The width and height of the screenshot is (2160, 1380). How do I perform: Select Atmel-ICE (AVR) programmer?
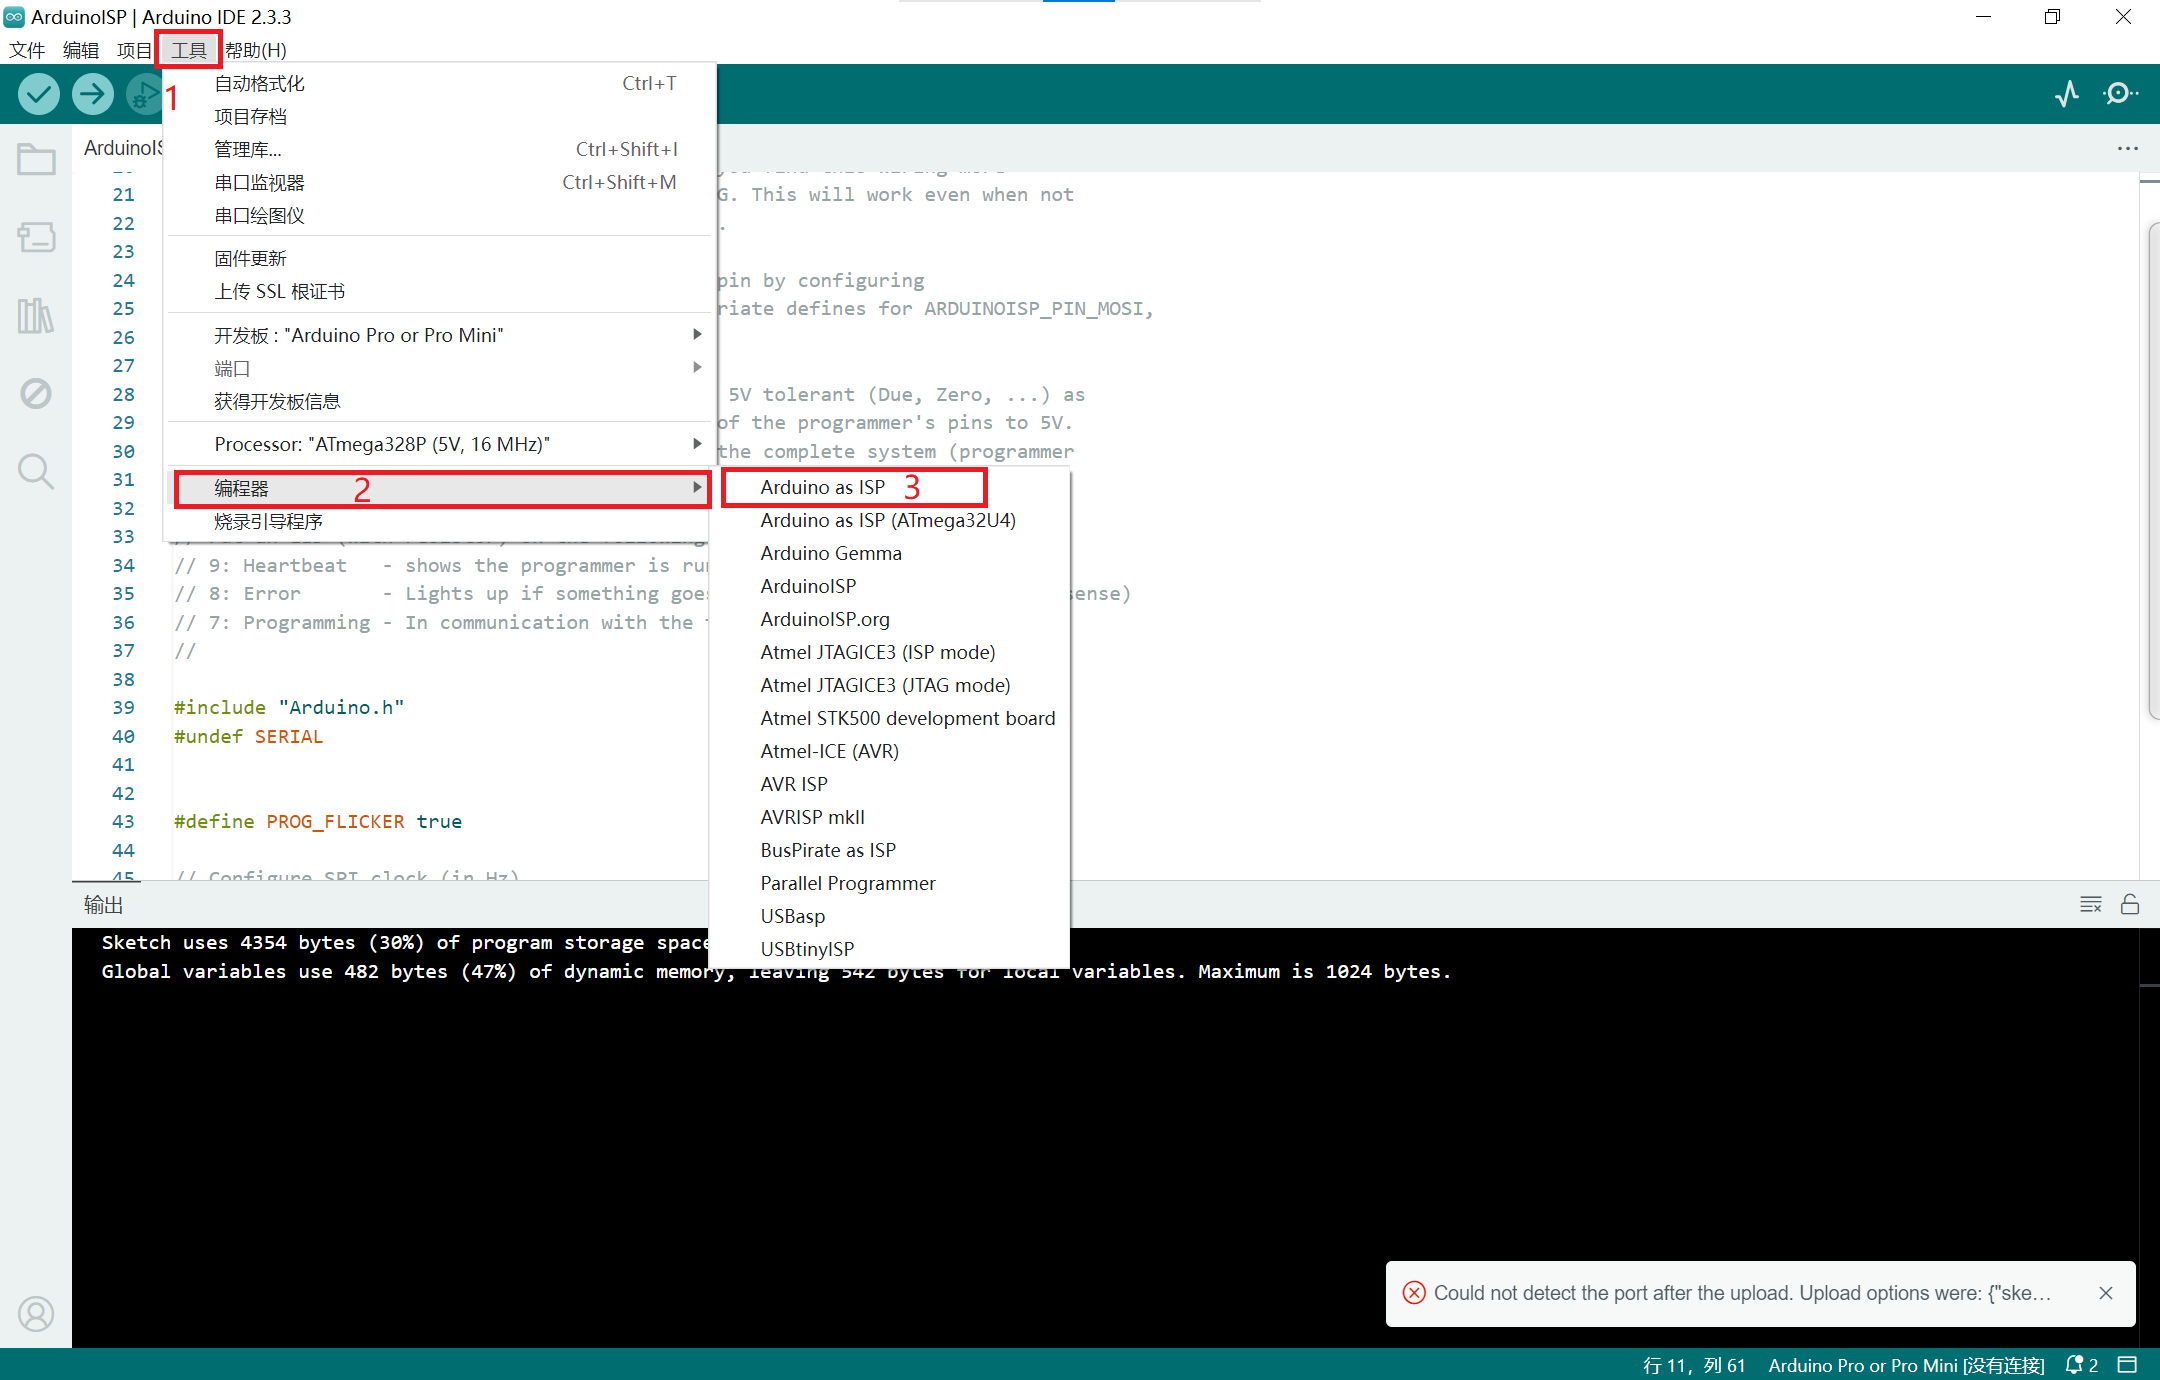[889, 751]
